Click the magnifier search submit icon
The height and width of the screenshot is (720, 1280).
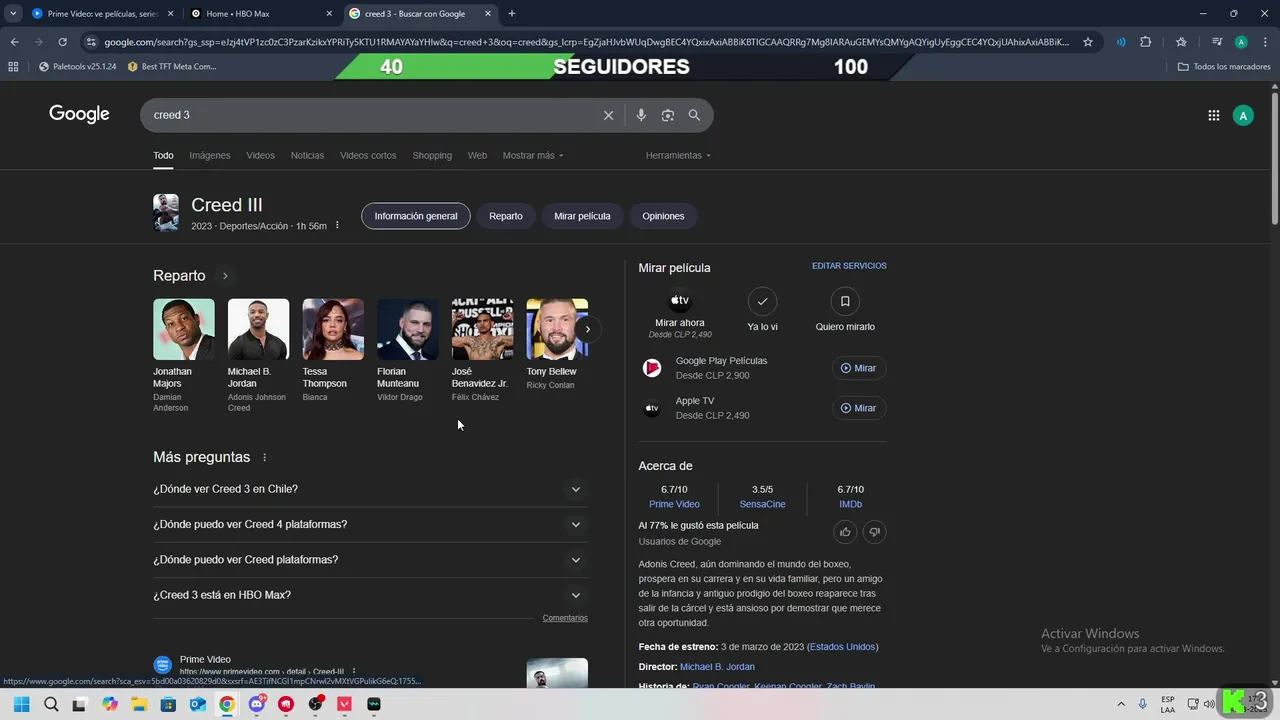coord(694,115)
